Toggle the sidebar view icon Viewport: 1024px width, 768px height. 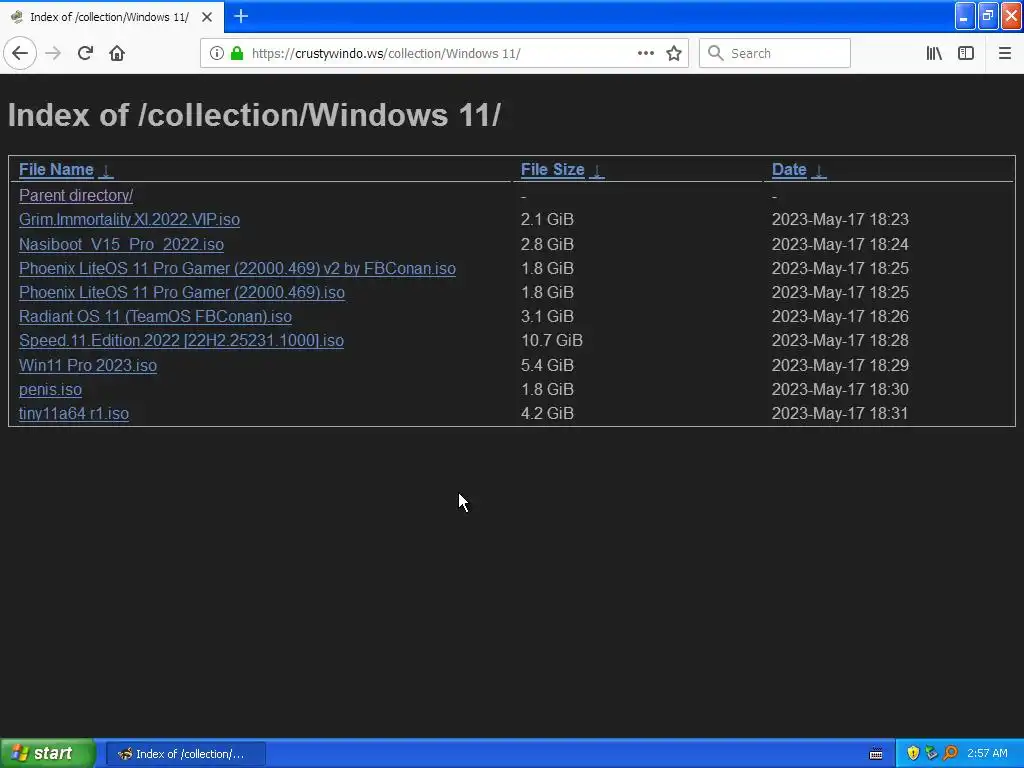pos(966,54)
